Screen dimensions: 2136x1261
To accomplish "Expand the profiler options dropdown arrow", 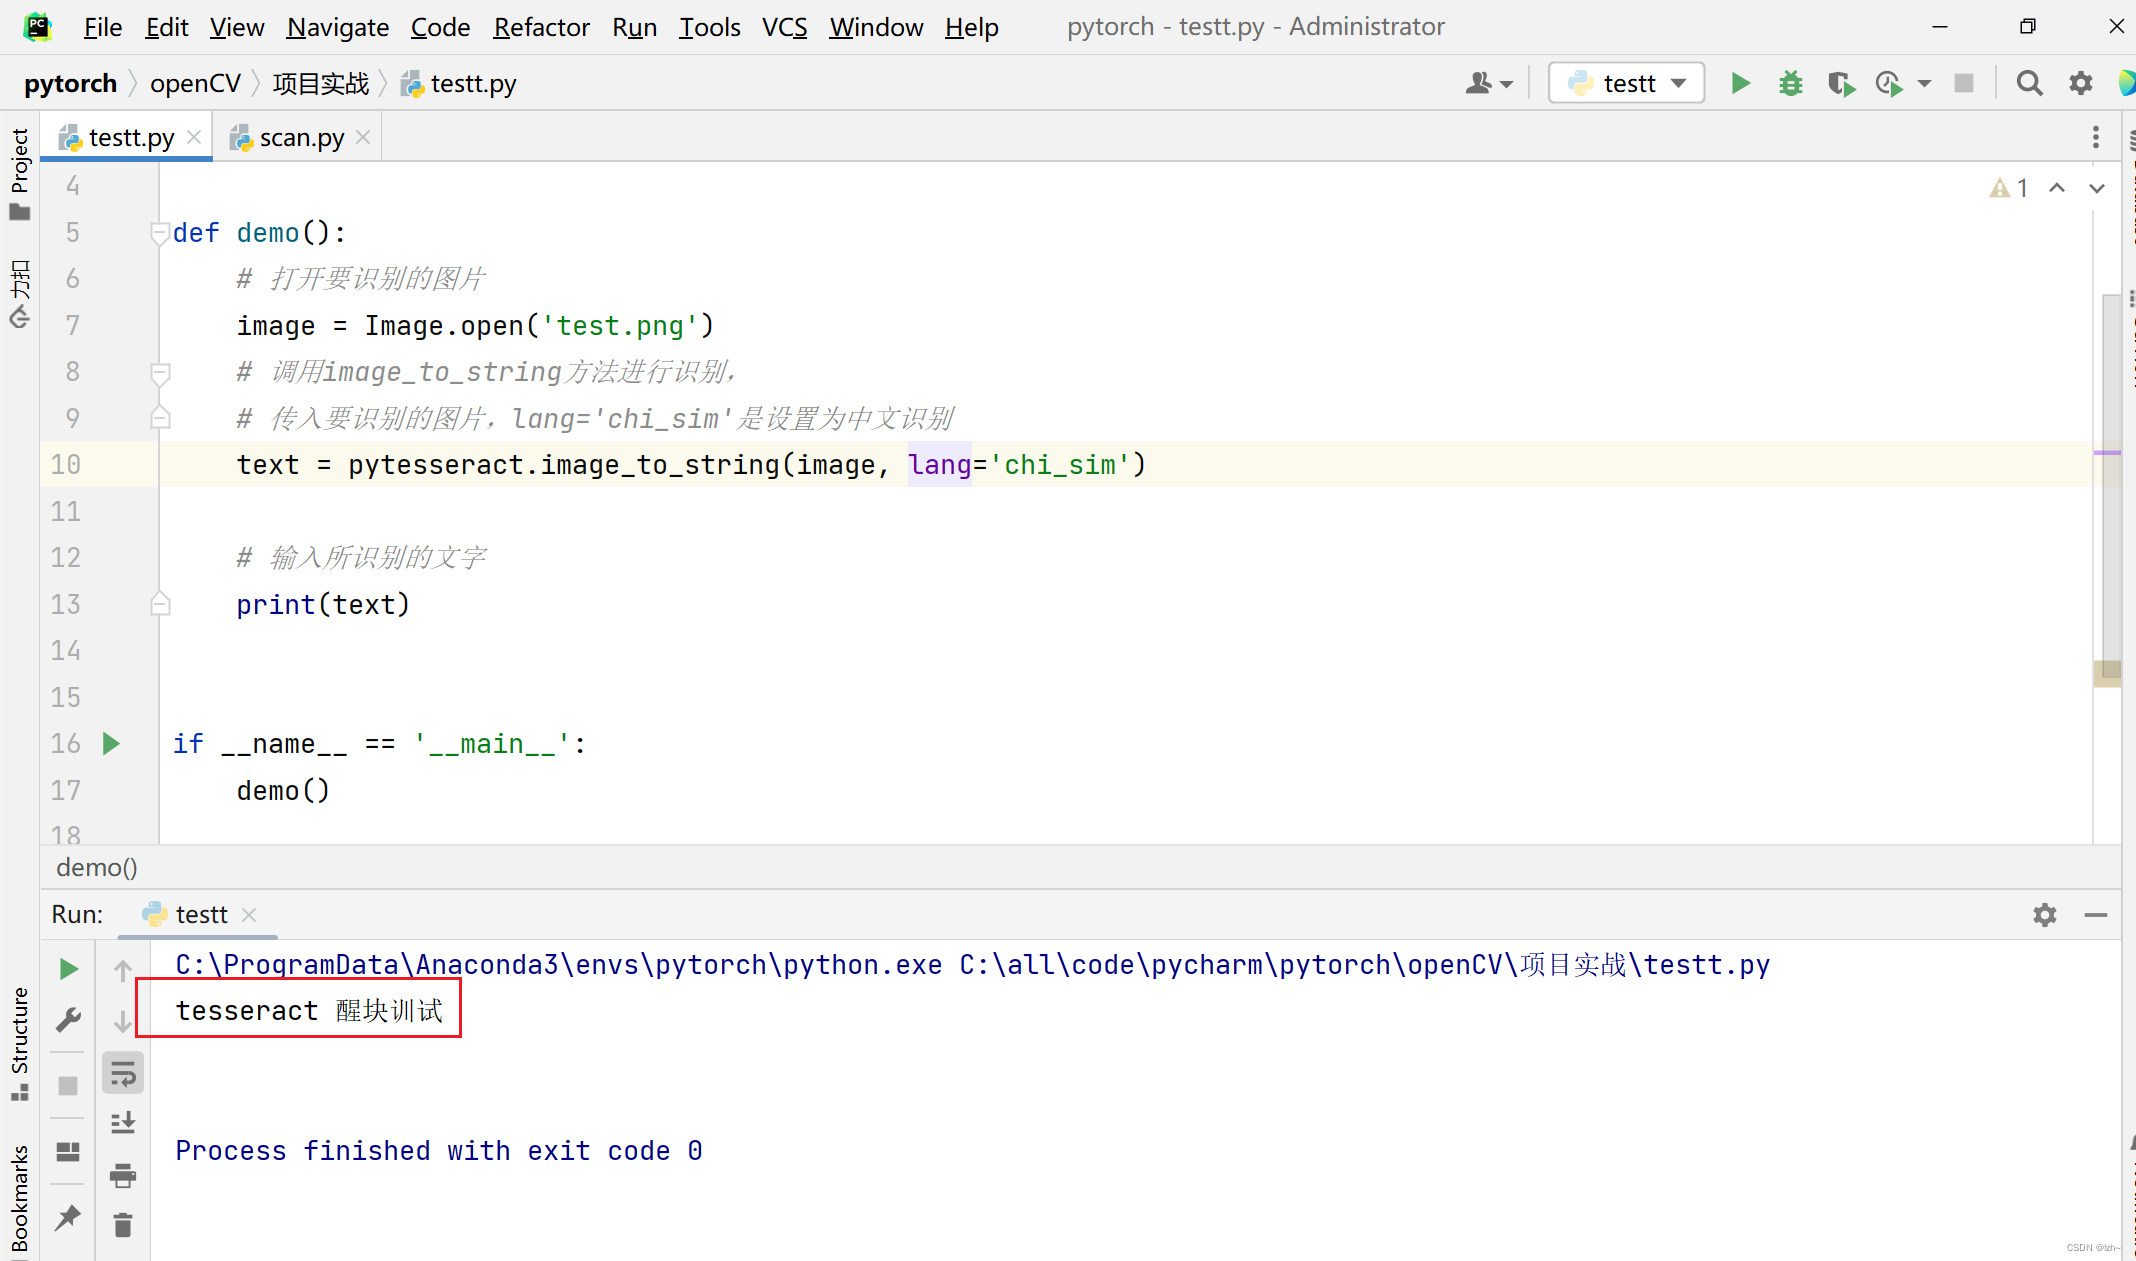I will pos(1924,84).
